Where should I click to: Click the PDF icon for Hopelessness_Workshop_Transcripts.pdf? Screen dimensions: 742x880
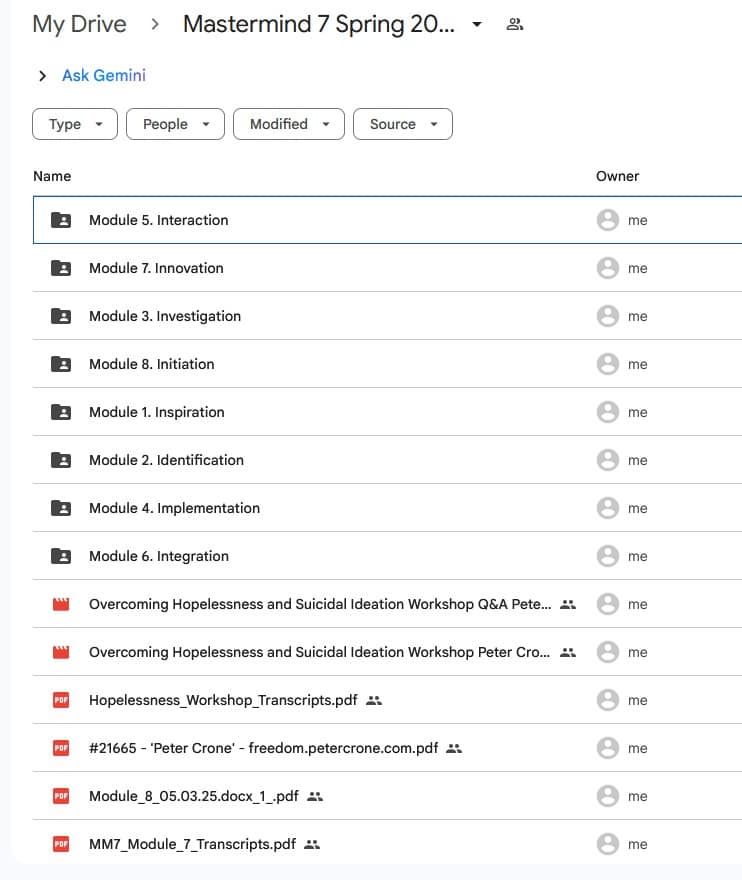tap(61, 700)
